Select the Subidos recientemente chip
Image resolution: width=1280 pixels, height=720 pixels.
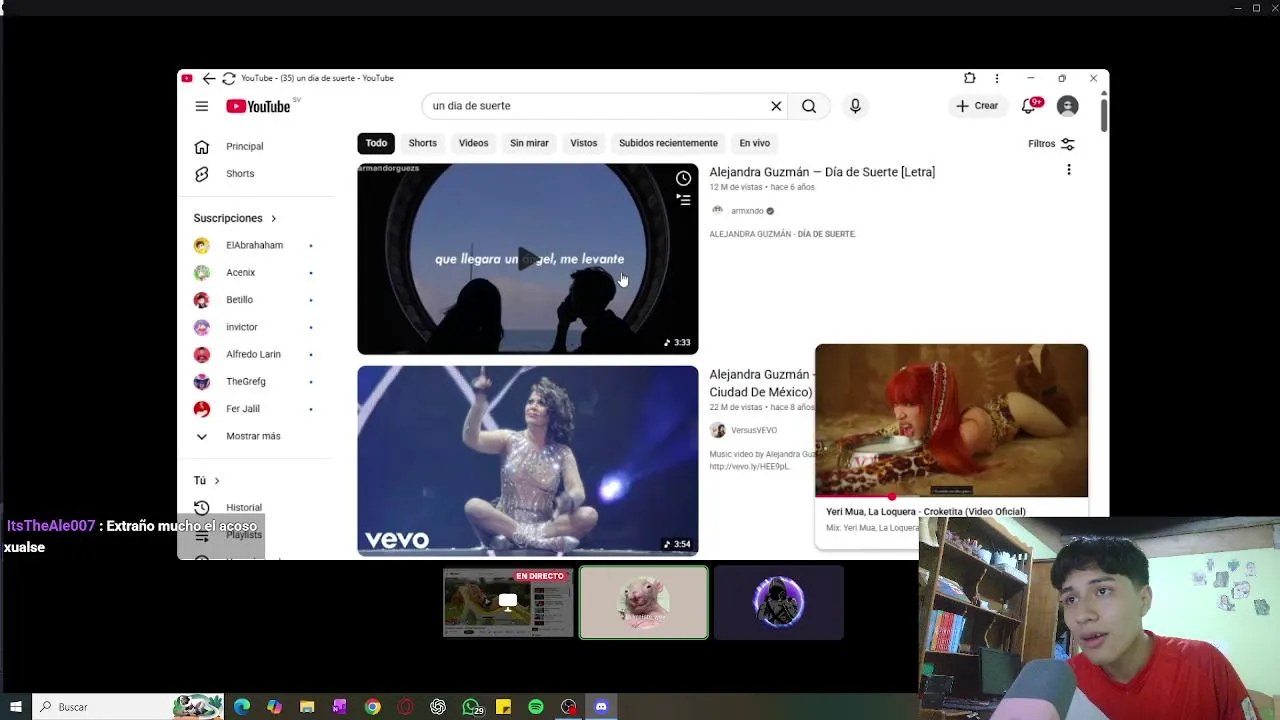(668, 143)
